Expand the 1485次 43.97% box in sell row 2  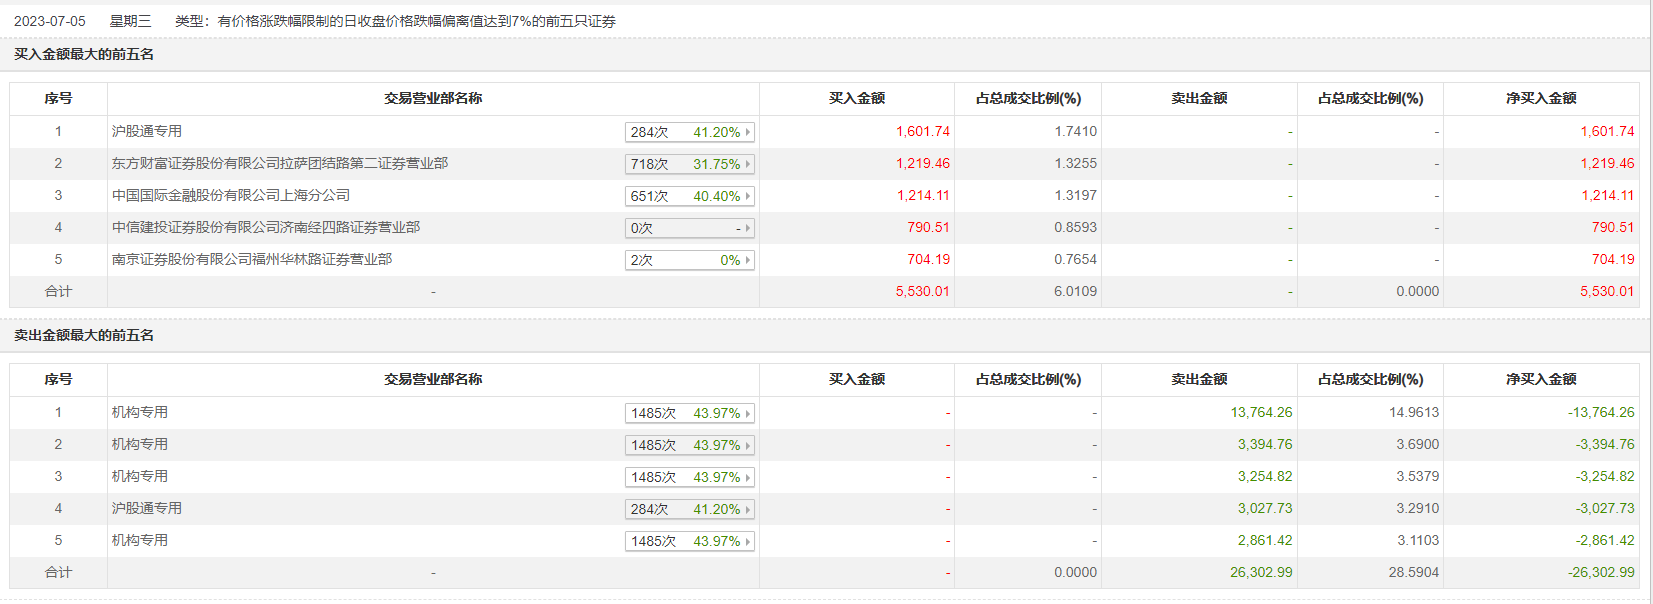click(x=747, y=445)
